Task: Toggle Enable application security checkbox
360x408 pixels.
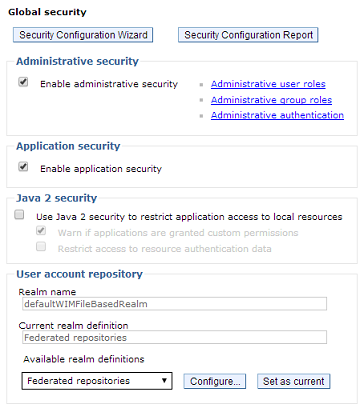Action: tap(23, 167)
